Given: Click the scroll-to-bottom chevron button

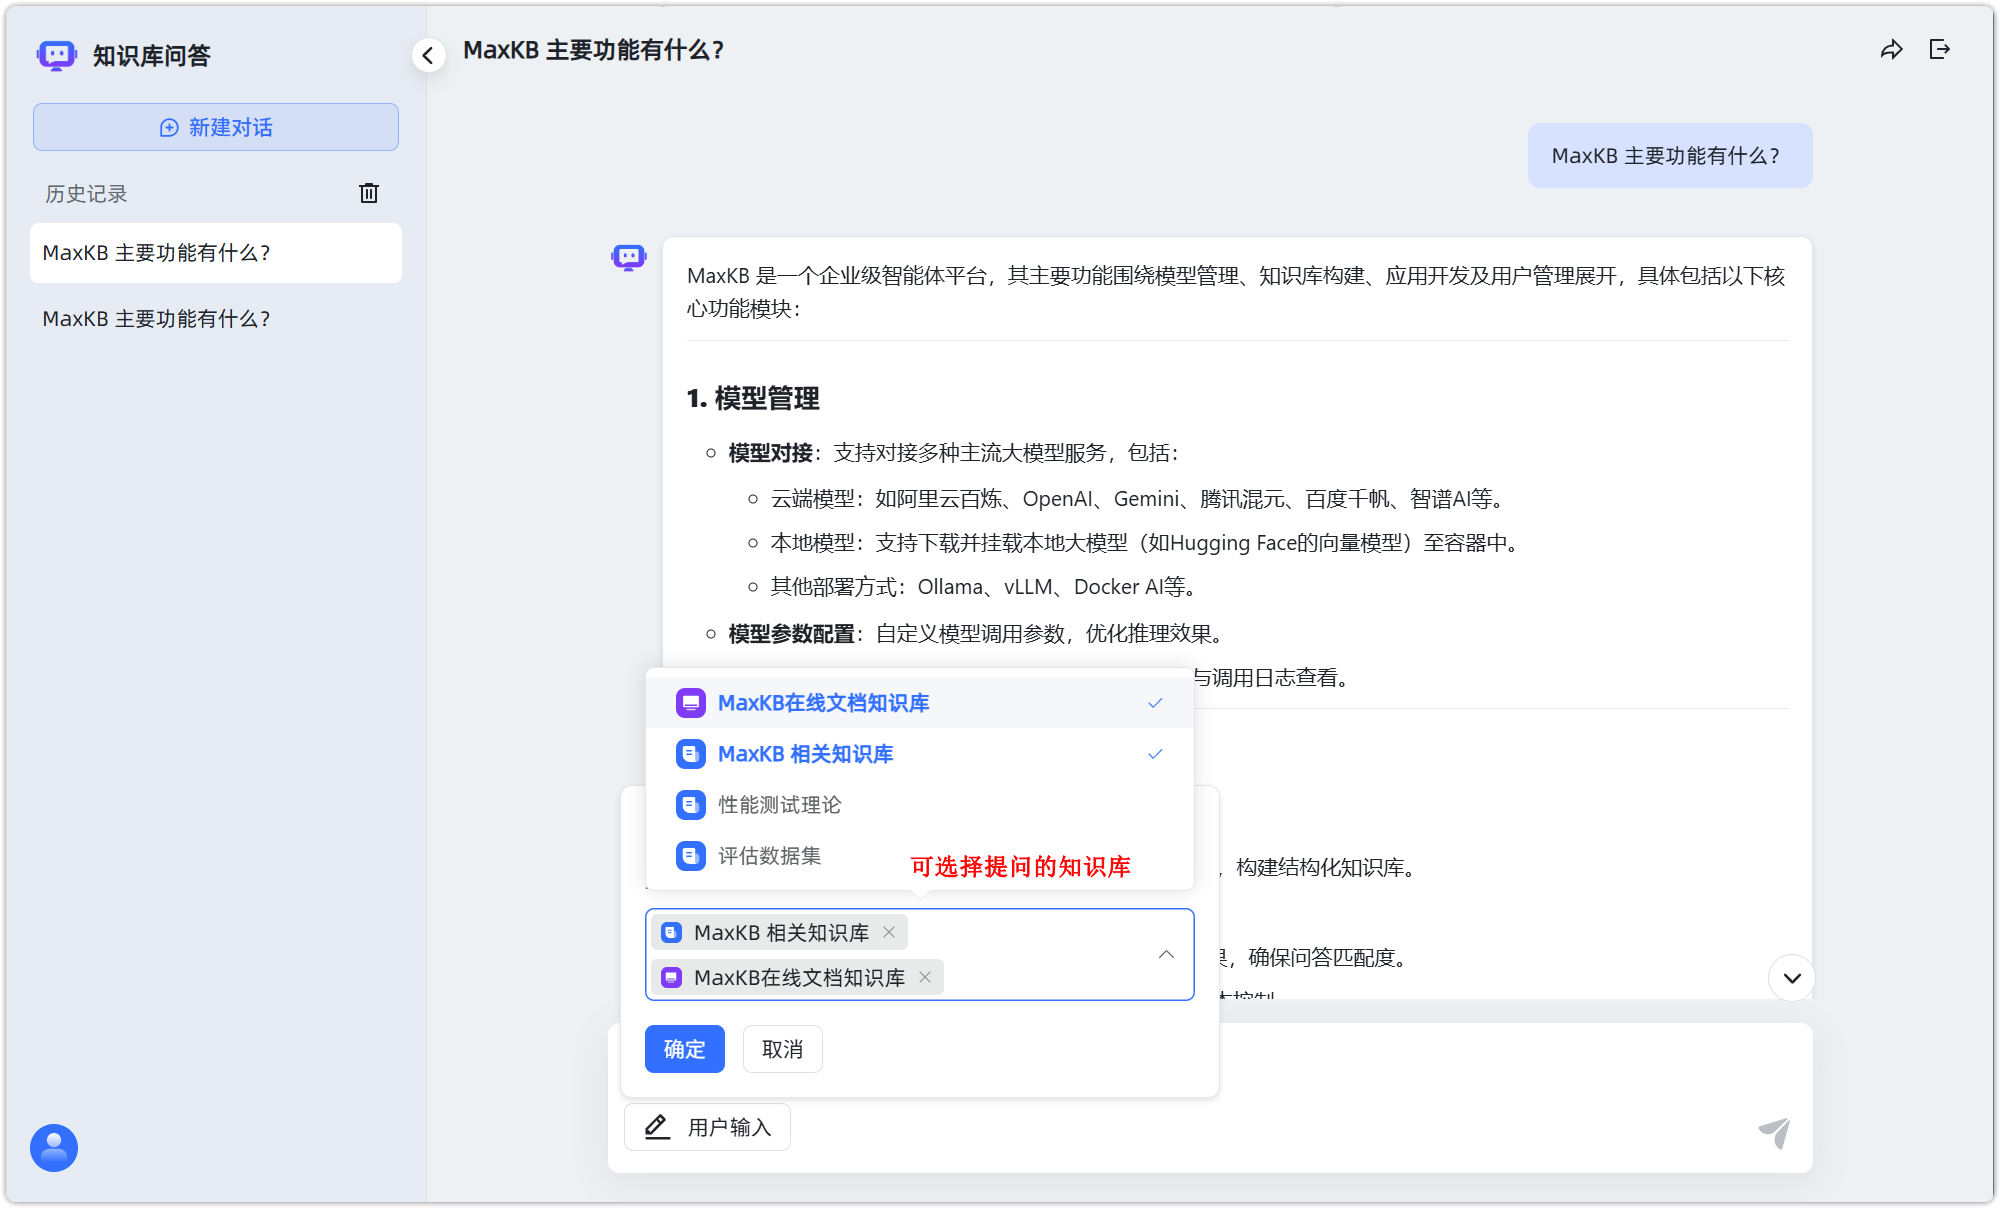Looking at the screenshot, I should 1793,979.
